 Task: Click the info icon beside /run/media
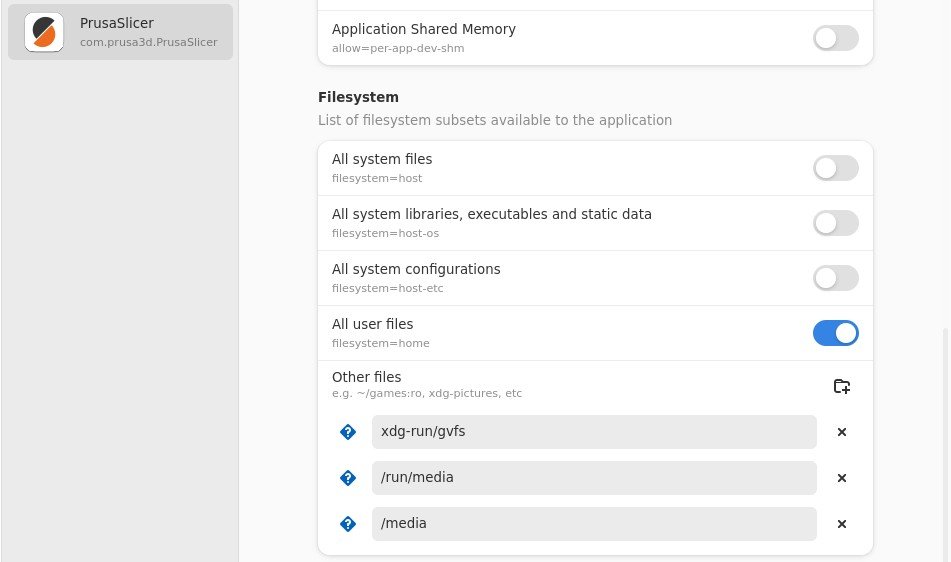coord(348,478)
